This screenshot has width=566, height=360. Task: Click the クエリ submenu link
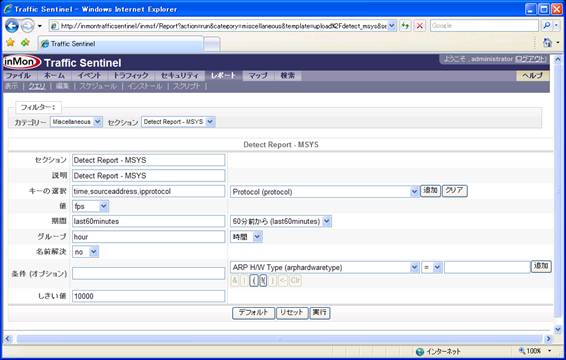[x=37, y=86]
